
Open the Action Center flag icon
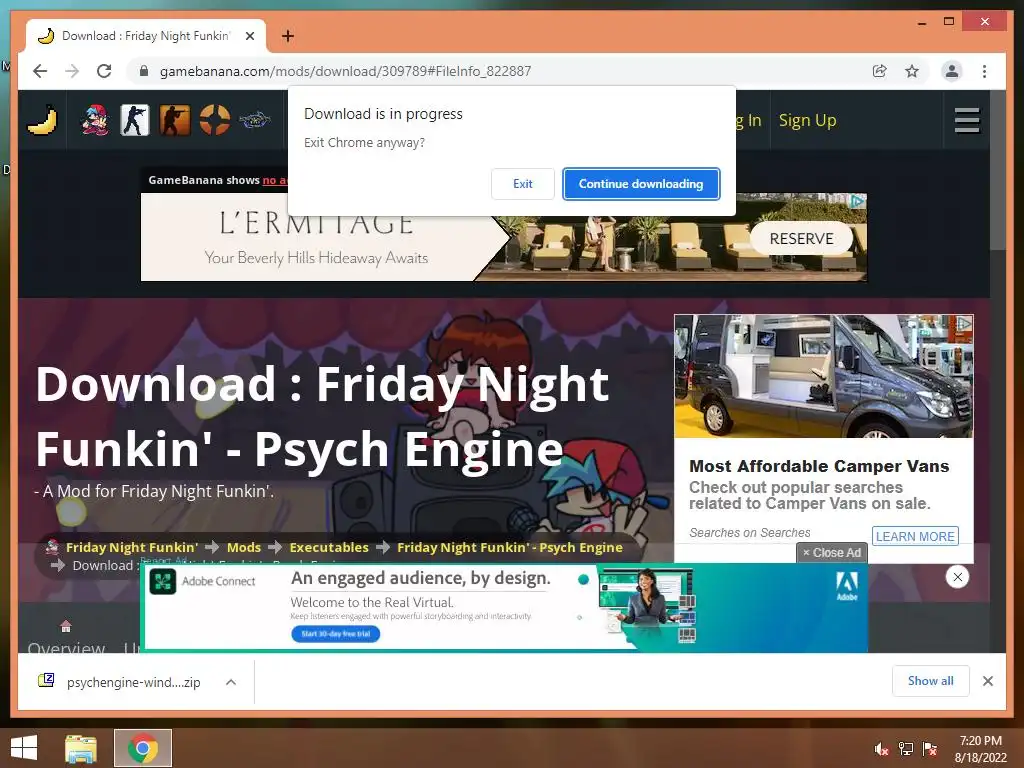929,749
